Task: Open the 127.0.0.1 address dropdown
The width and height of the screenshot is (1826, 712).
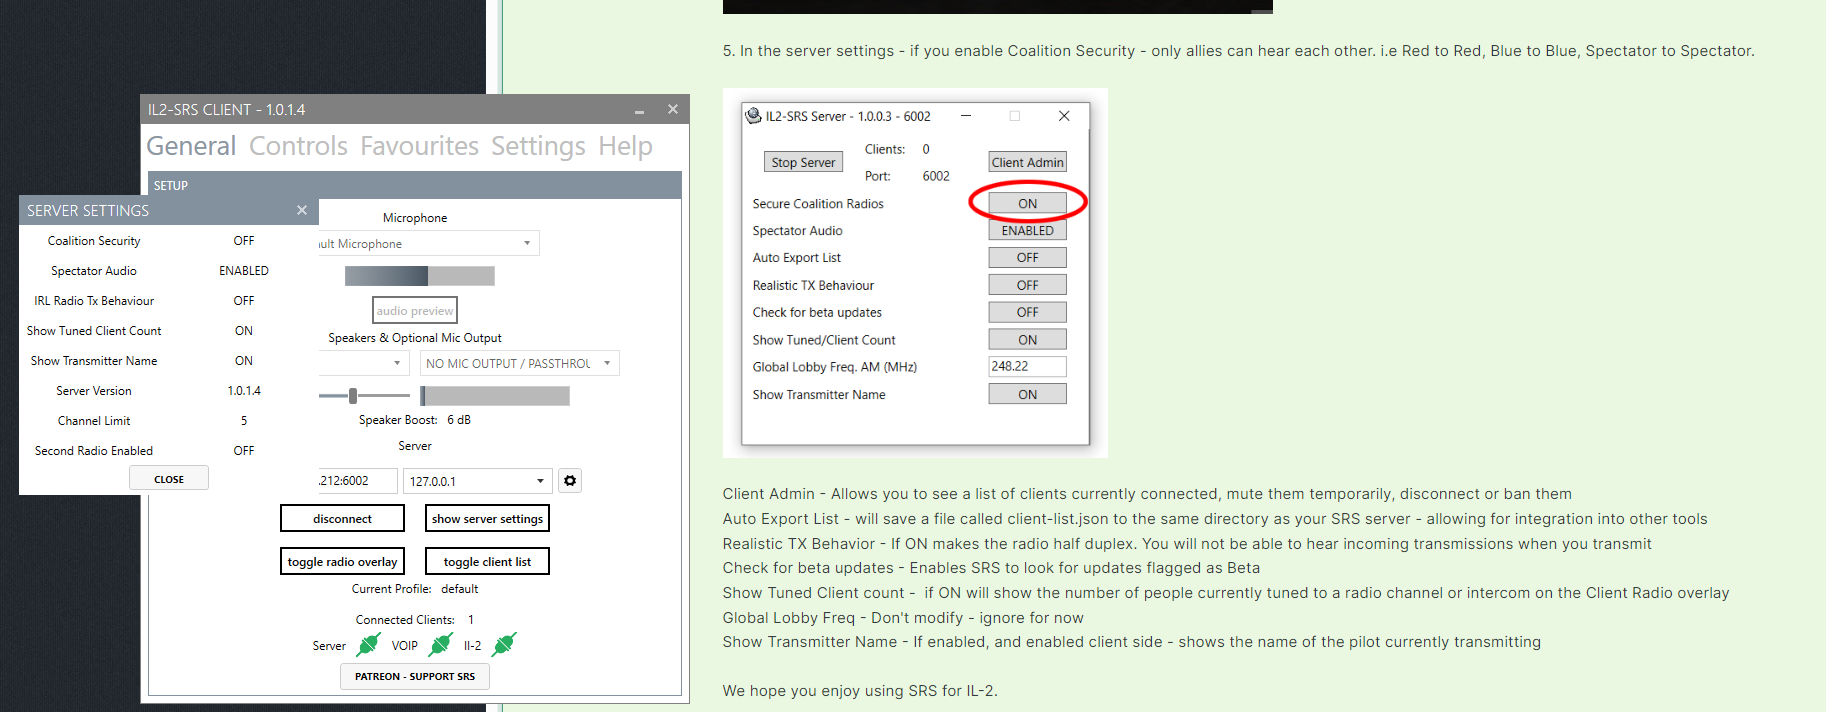Action: click(x=477, y=481)
